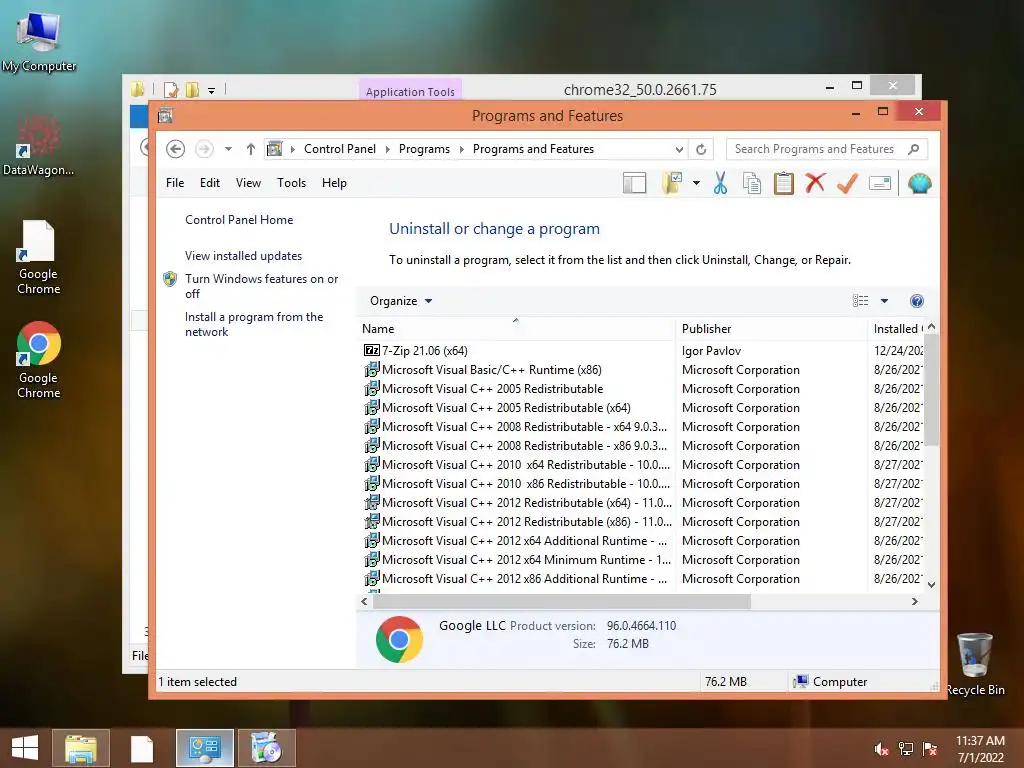Click the folder options toolbar icon

[672, 184]
